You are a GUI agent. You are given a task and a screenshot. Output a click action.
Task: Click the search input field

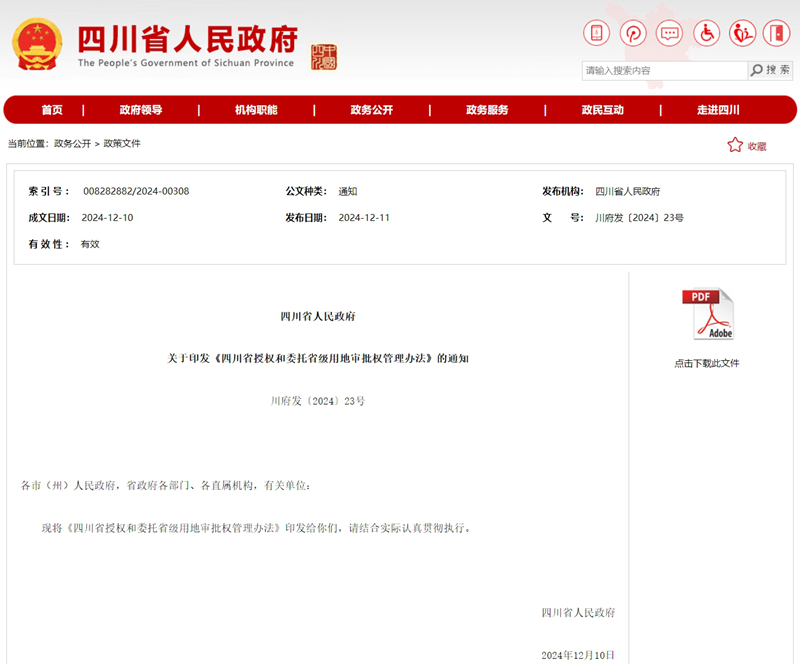click(664, 70)
